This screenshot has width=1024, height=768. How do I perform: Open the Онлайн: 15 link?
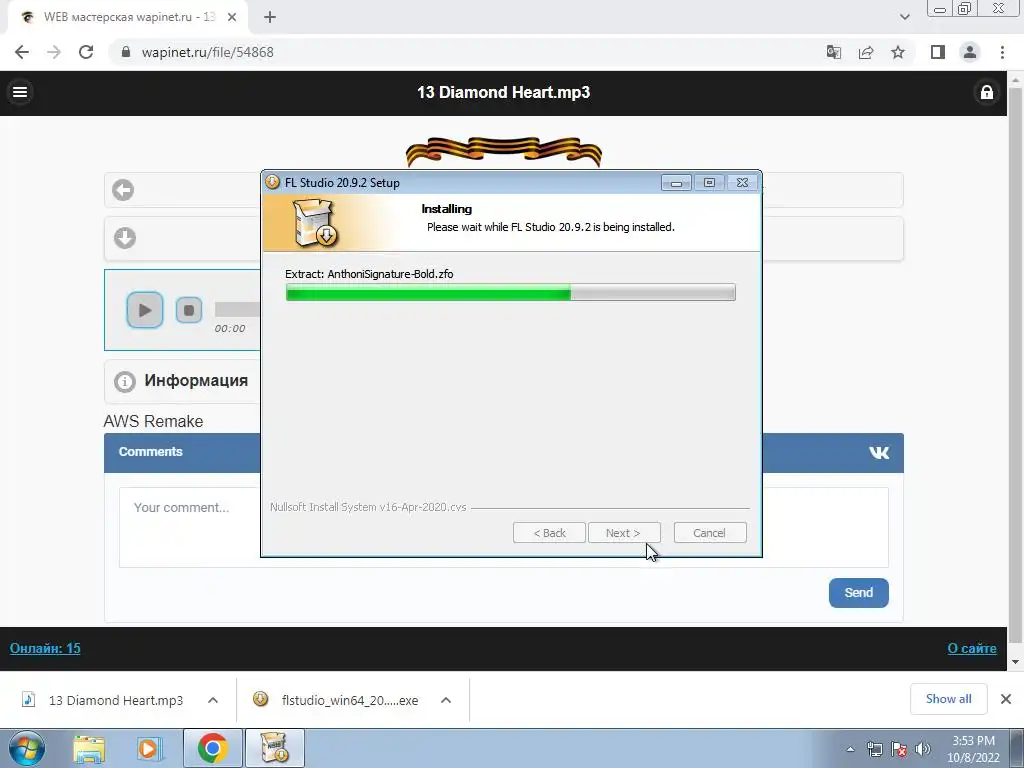click(x=45, y=648)
